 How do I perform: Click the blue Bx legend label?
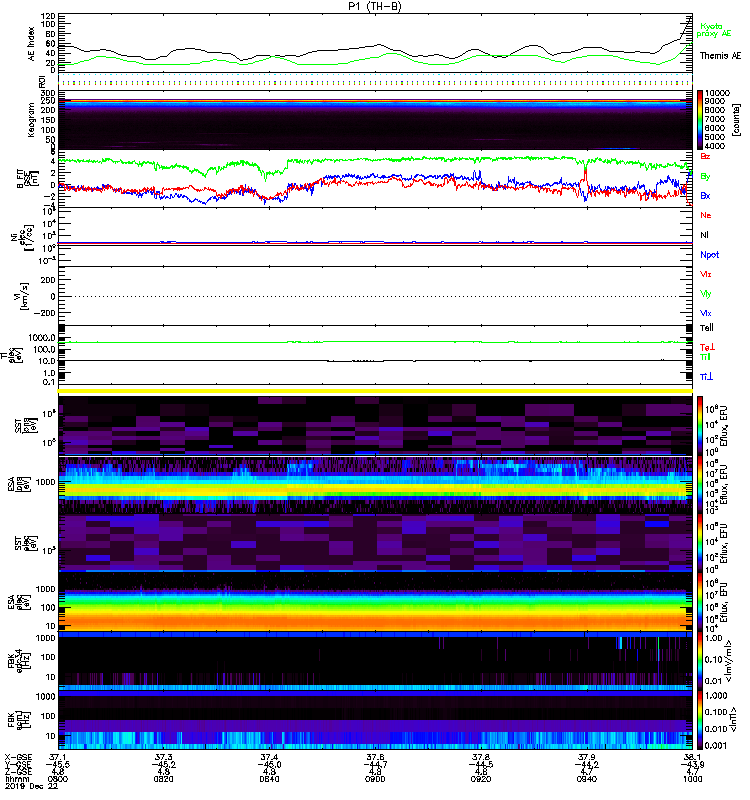pyautogui.click(x=705, y=196)
